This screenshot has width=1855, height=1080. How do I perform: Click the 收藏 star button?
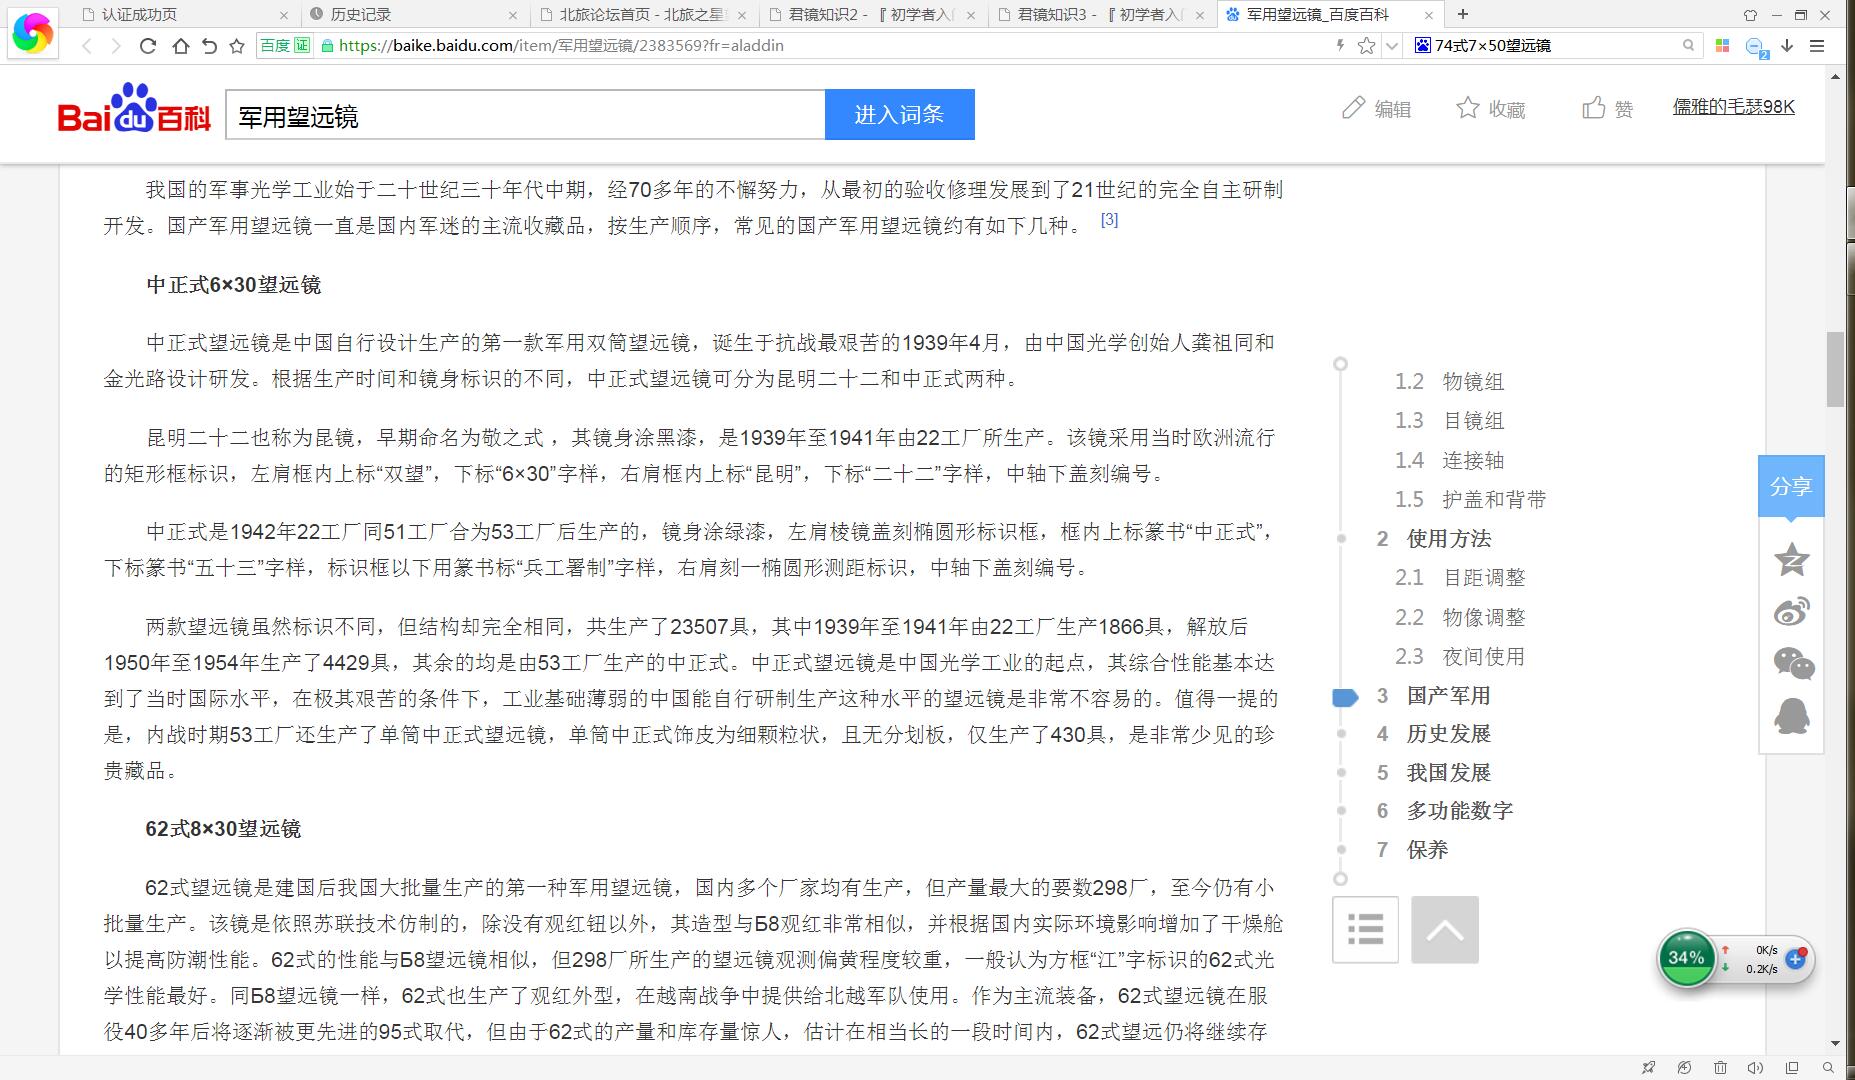pyautogui.click(x=1490, y=109)
